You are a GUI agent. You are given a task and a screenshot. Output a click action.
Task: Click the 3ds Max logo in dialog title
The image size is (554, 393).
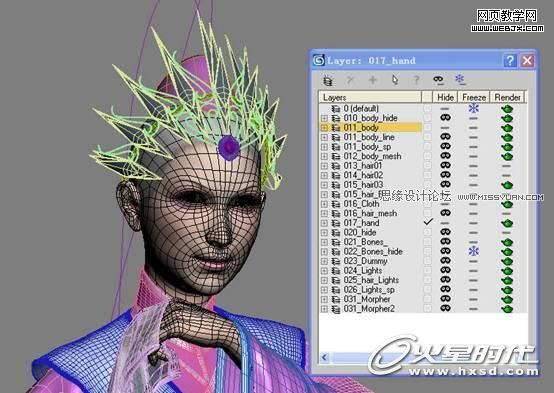319,60
